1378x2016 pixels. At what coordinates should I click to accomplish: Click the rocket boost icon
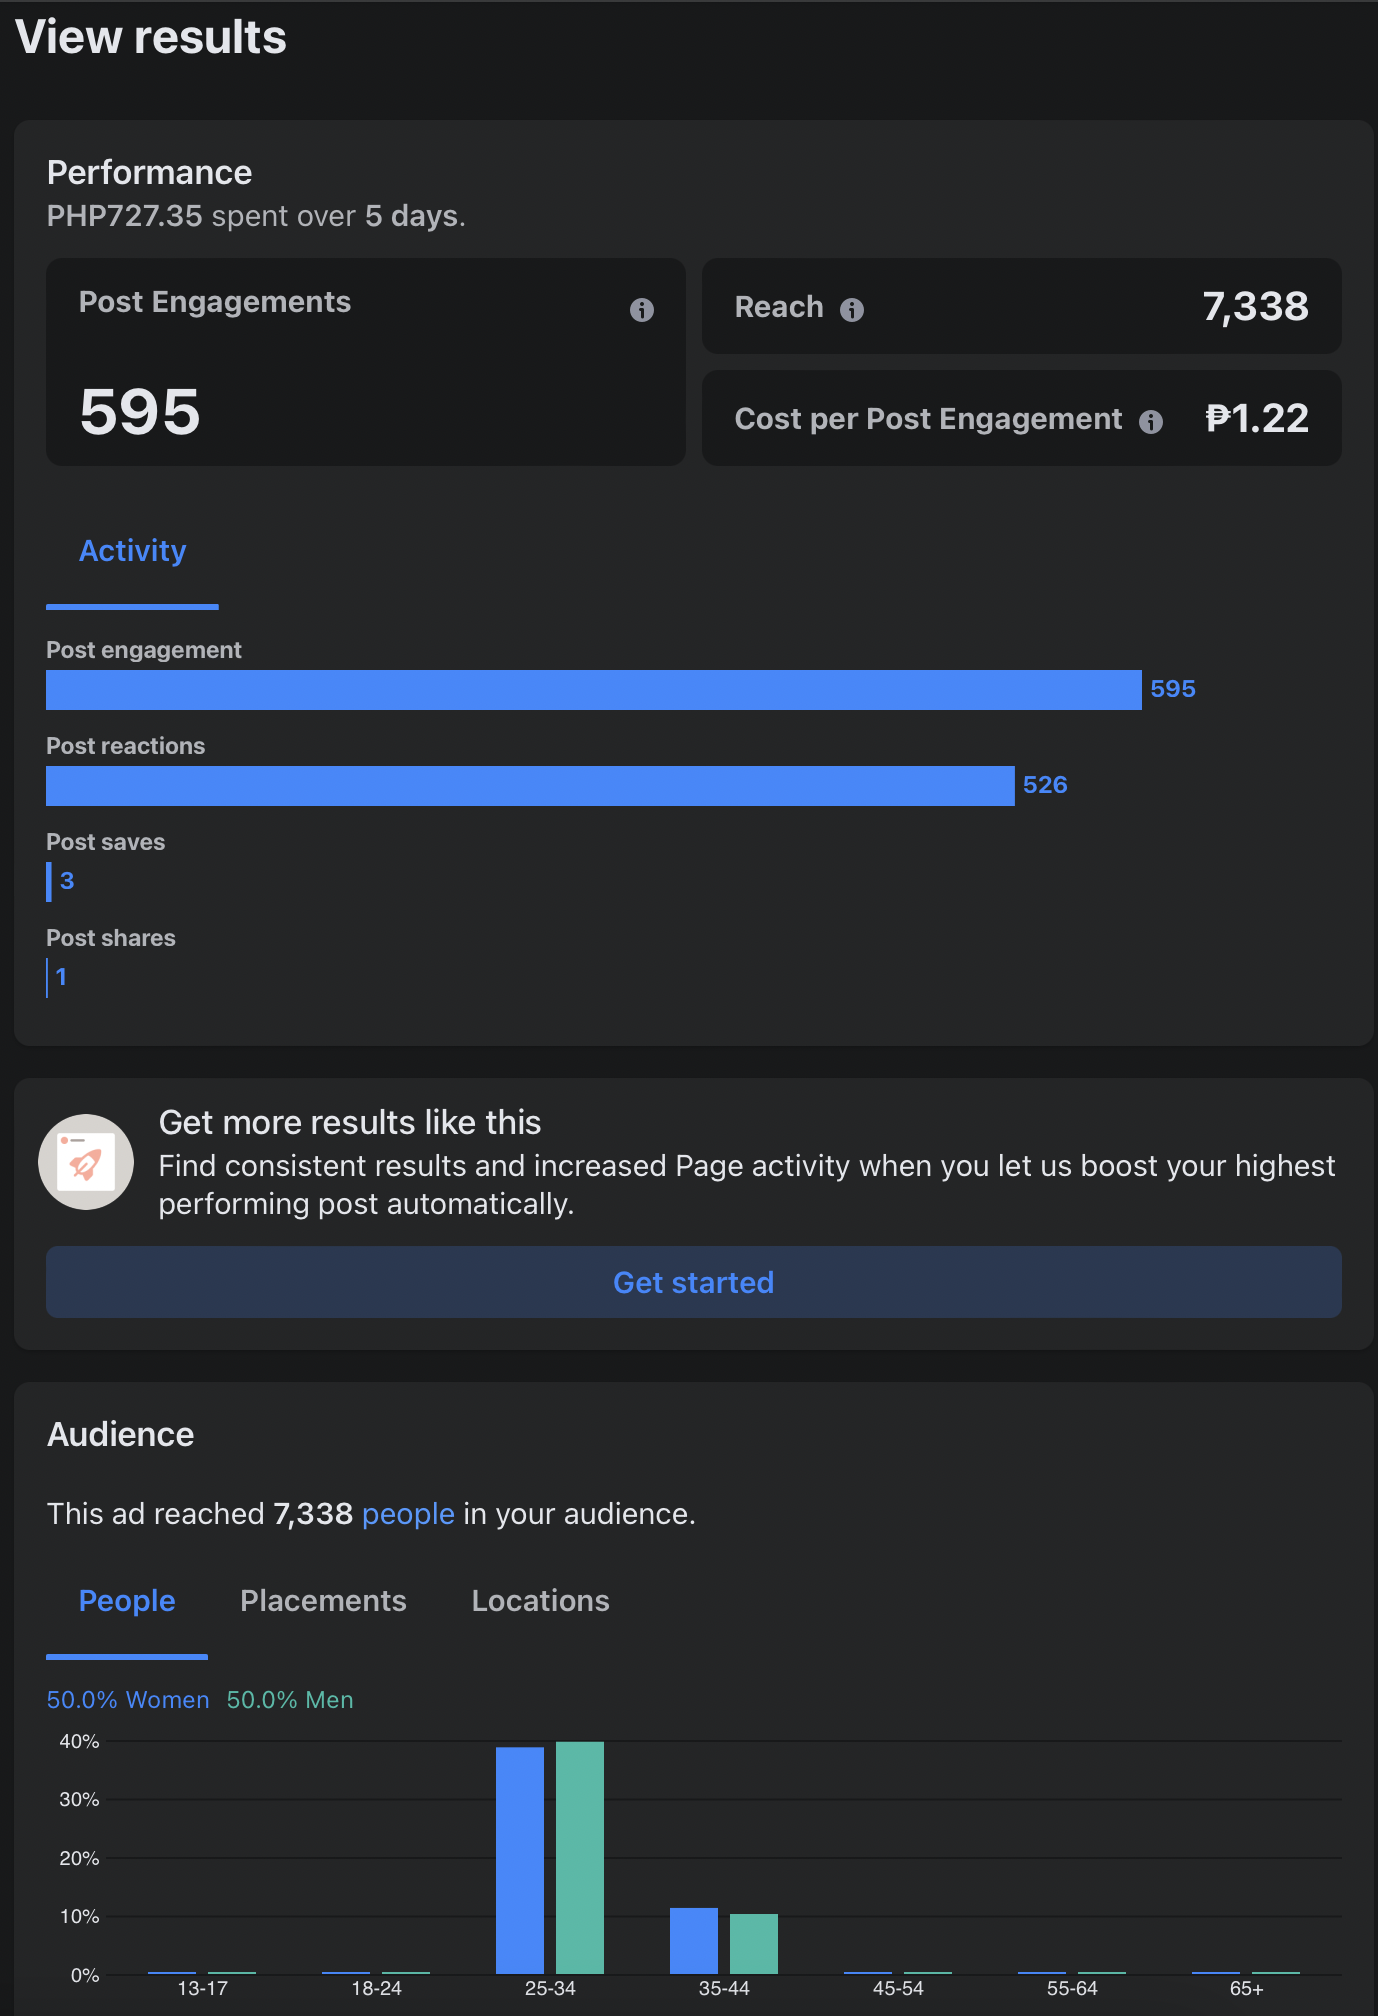tap(86, 1162)
